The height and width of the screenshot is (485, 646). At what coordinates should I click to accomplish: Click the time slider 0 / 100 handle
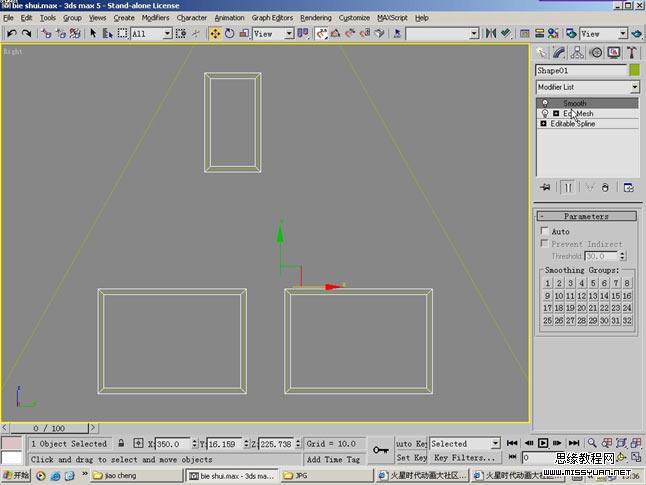pos(49,428)
